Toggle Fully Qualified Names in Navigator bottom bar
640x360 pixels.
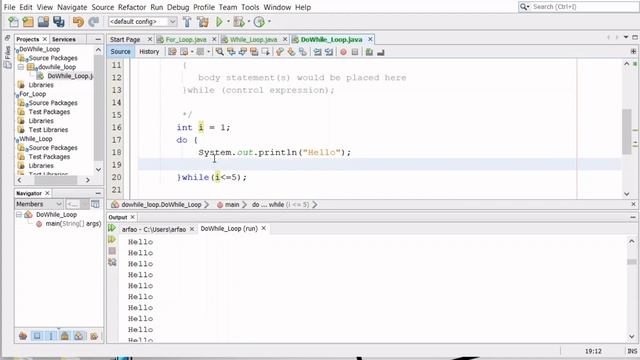click(94, 336)
